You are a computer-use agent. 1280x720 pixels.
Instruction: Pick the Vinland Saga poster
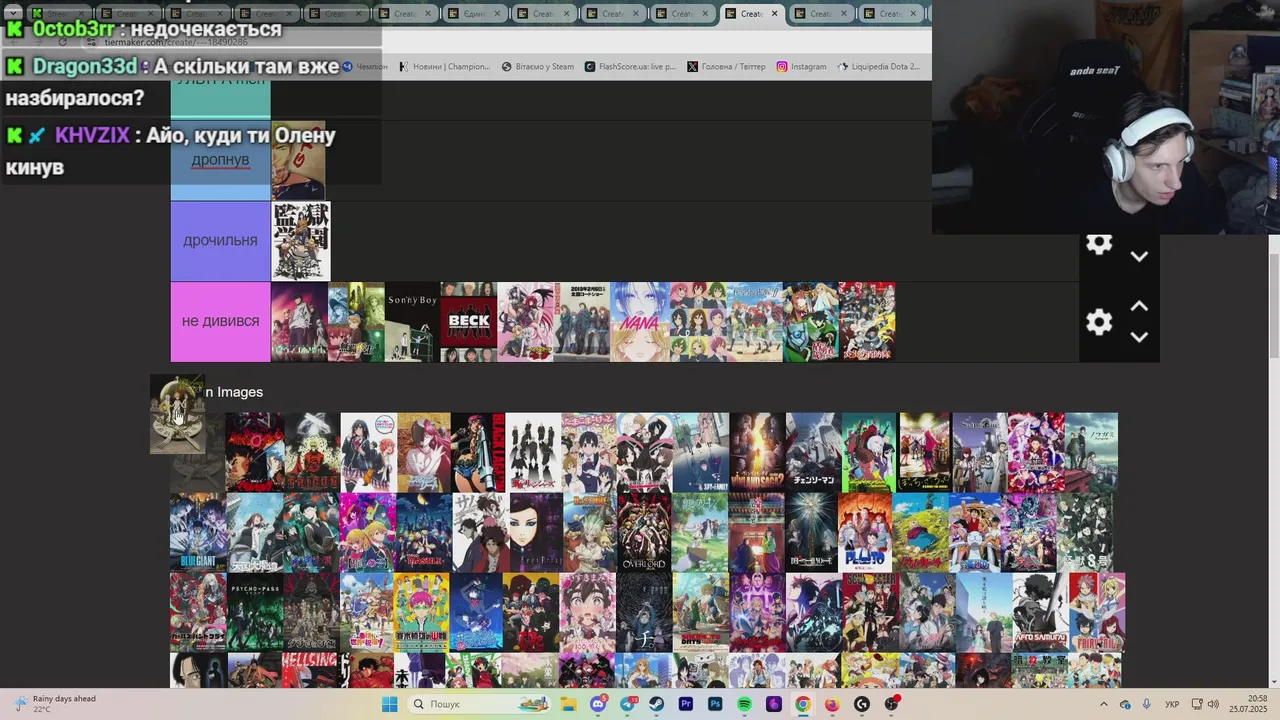[757, 452]
